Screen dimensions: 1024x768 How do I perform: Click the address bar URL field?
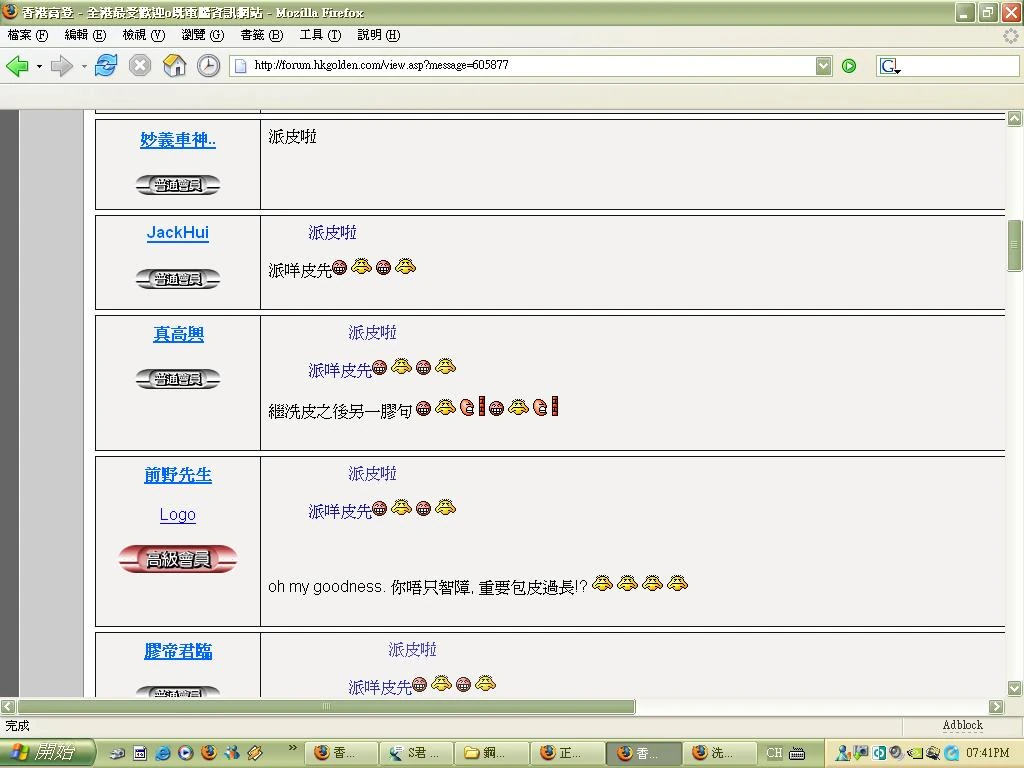[532, 65]
